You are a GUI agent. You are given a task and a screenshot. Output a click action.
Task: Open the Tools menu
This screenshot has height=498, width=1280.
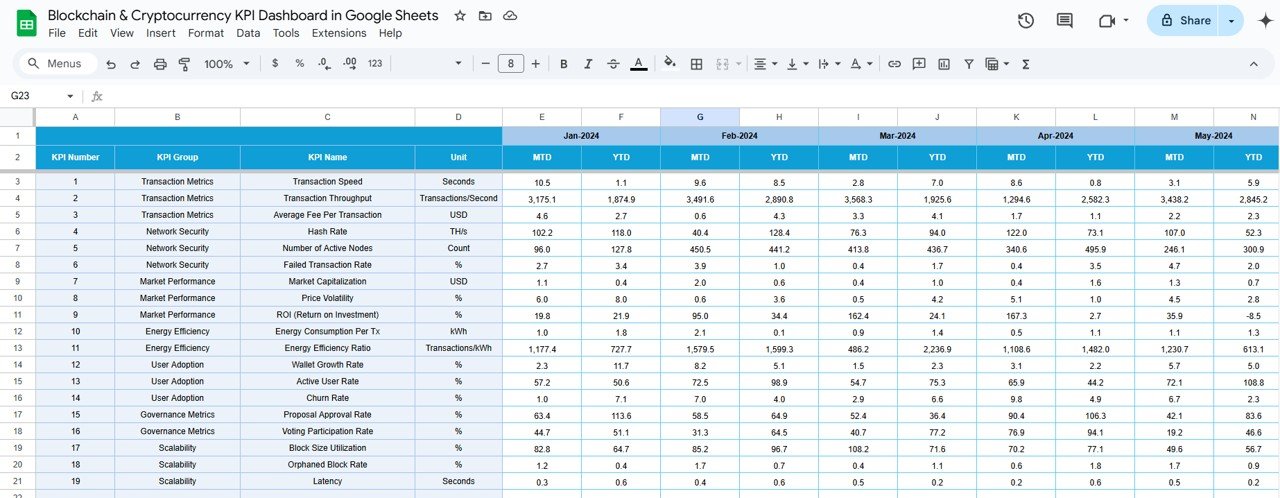coord(286,33)
